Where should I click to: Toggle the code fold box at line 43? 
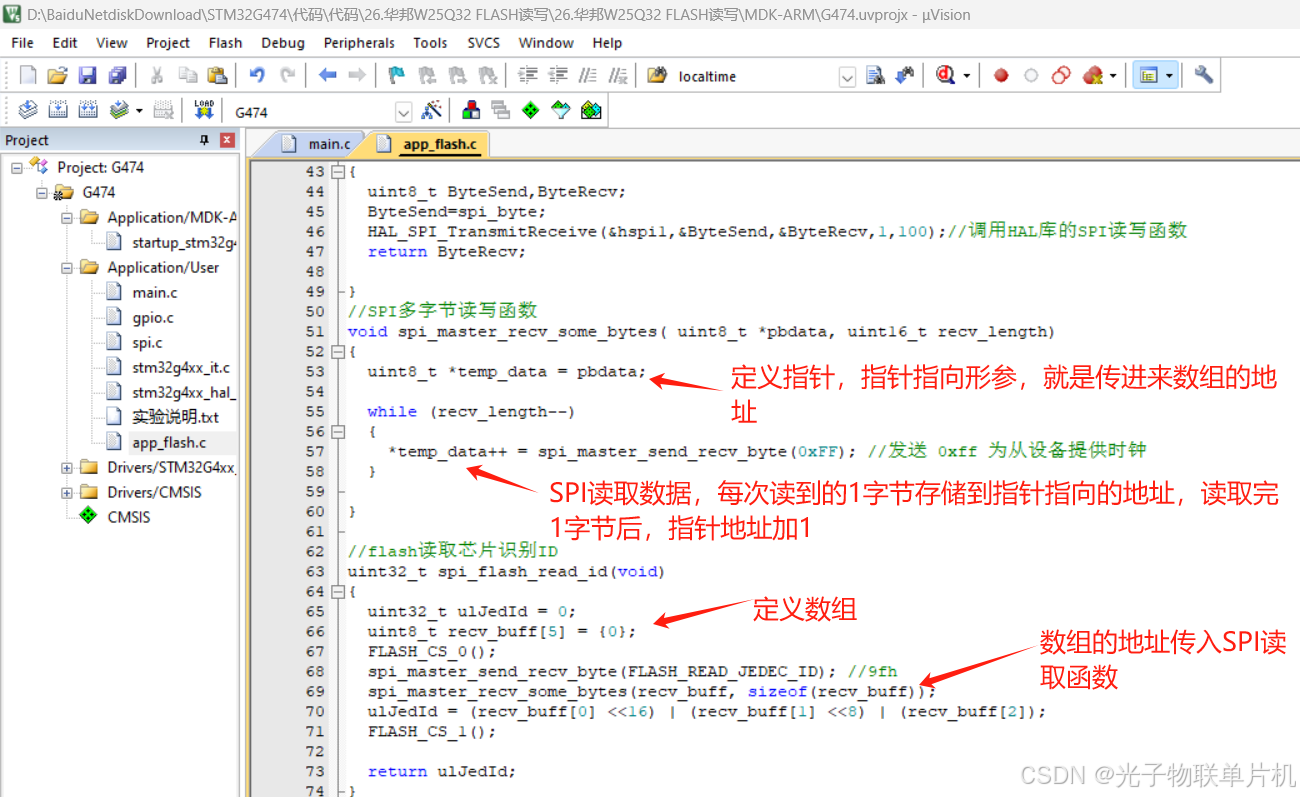click(x=338, y=172)
